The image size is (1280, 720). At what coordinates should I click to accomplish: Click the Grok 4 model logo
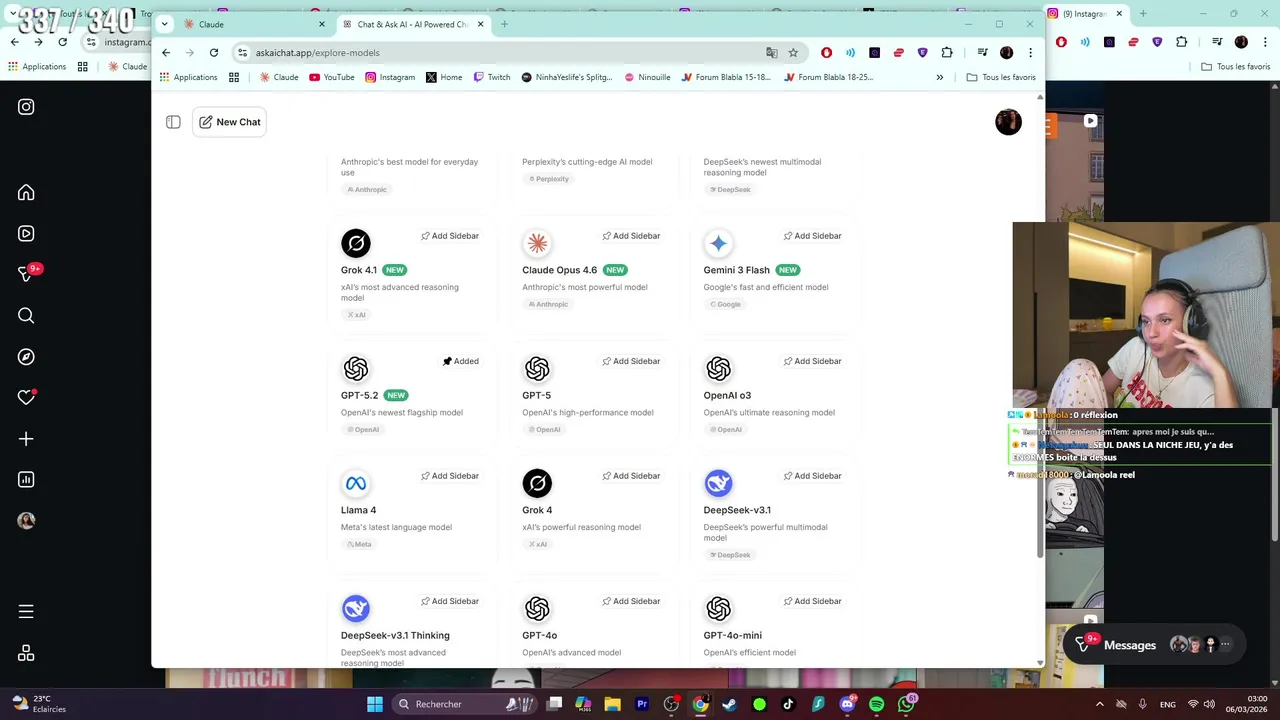[x=537, y=484]
